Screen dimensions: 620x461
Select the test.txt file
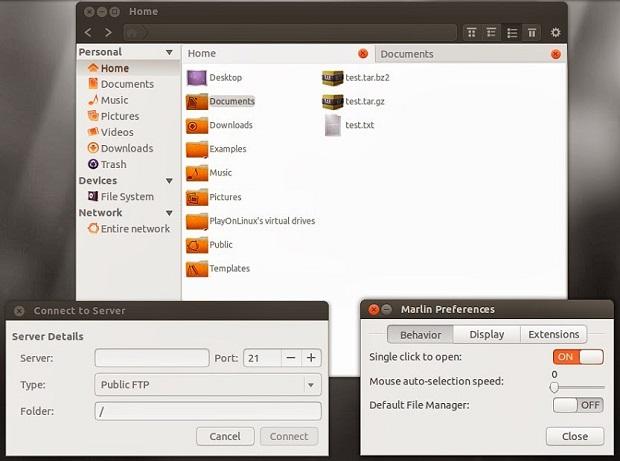(x=350, y=125)
